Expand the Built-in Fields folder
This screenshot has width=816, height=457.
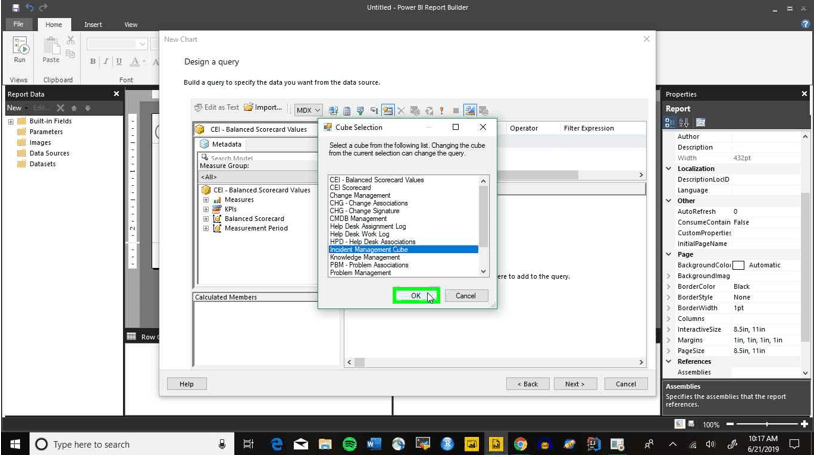11,121
